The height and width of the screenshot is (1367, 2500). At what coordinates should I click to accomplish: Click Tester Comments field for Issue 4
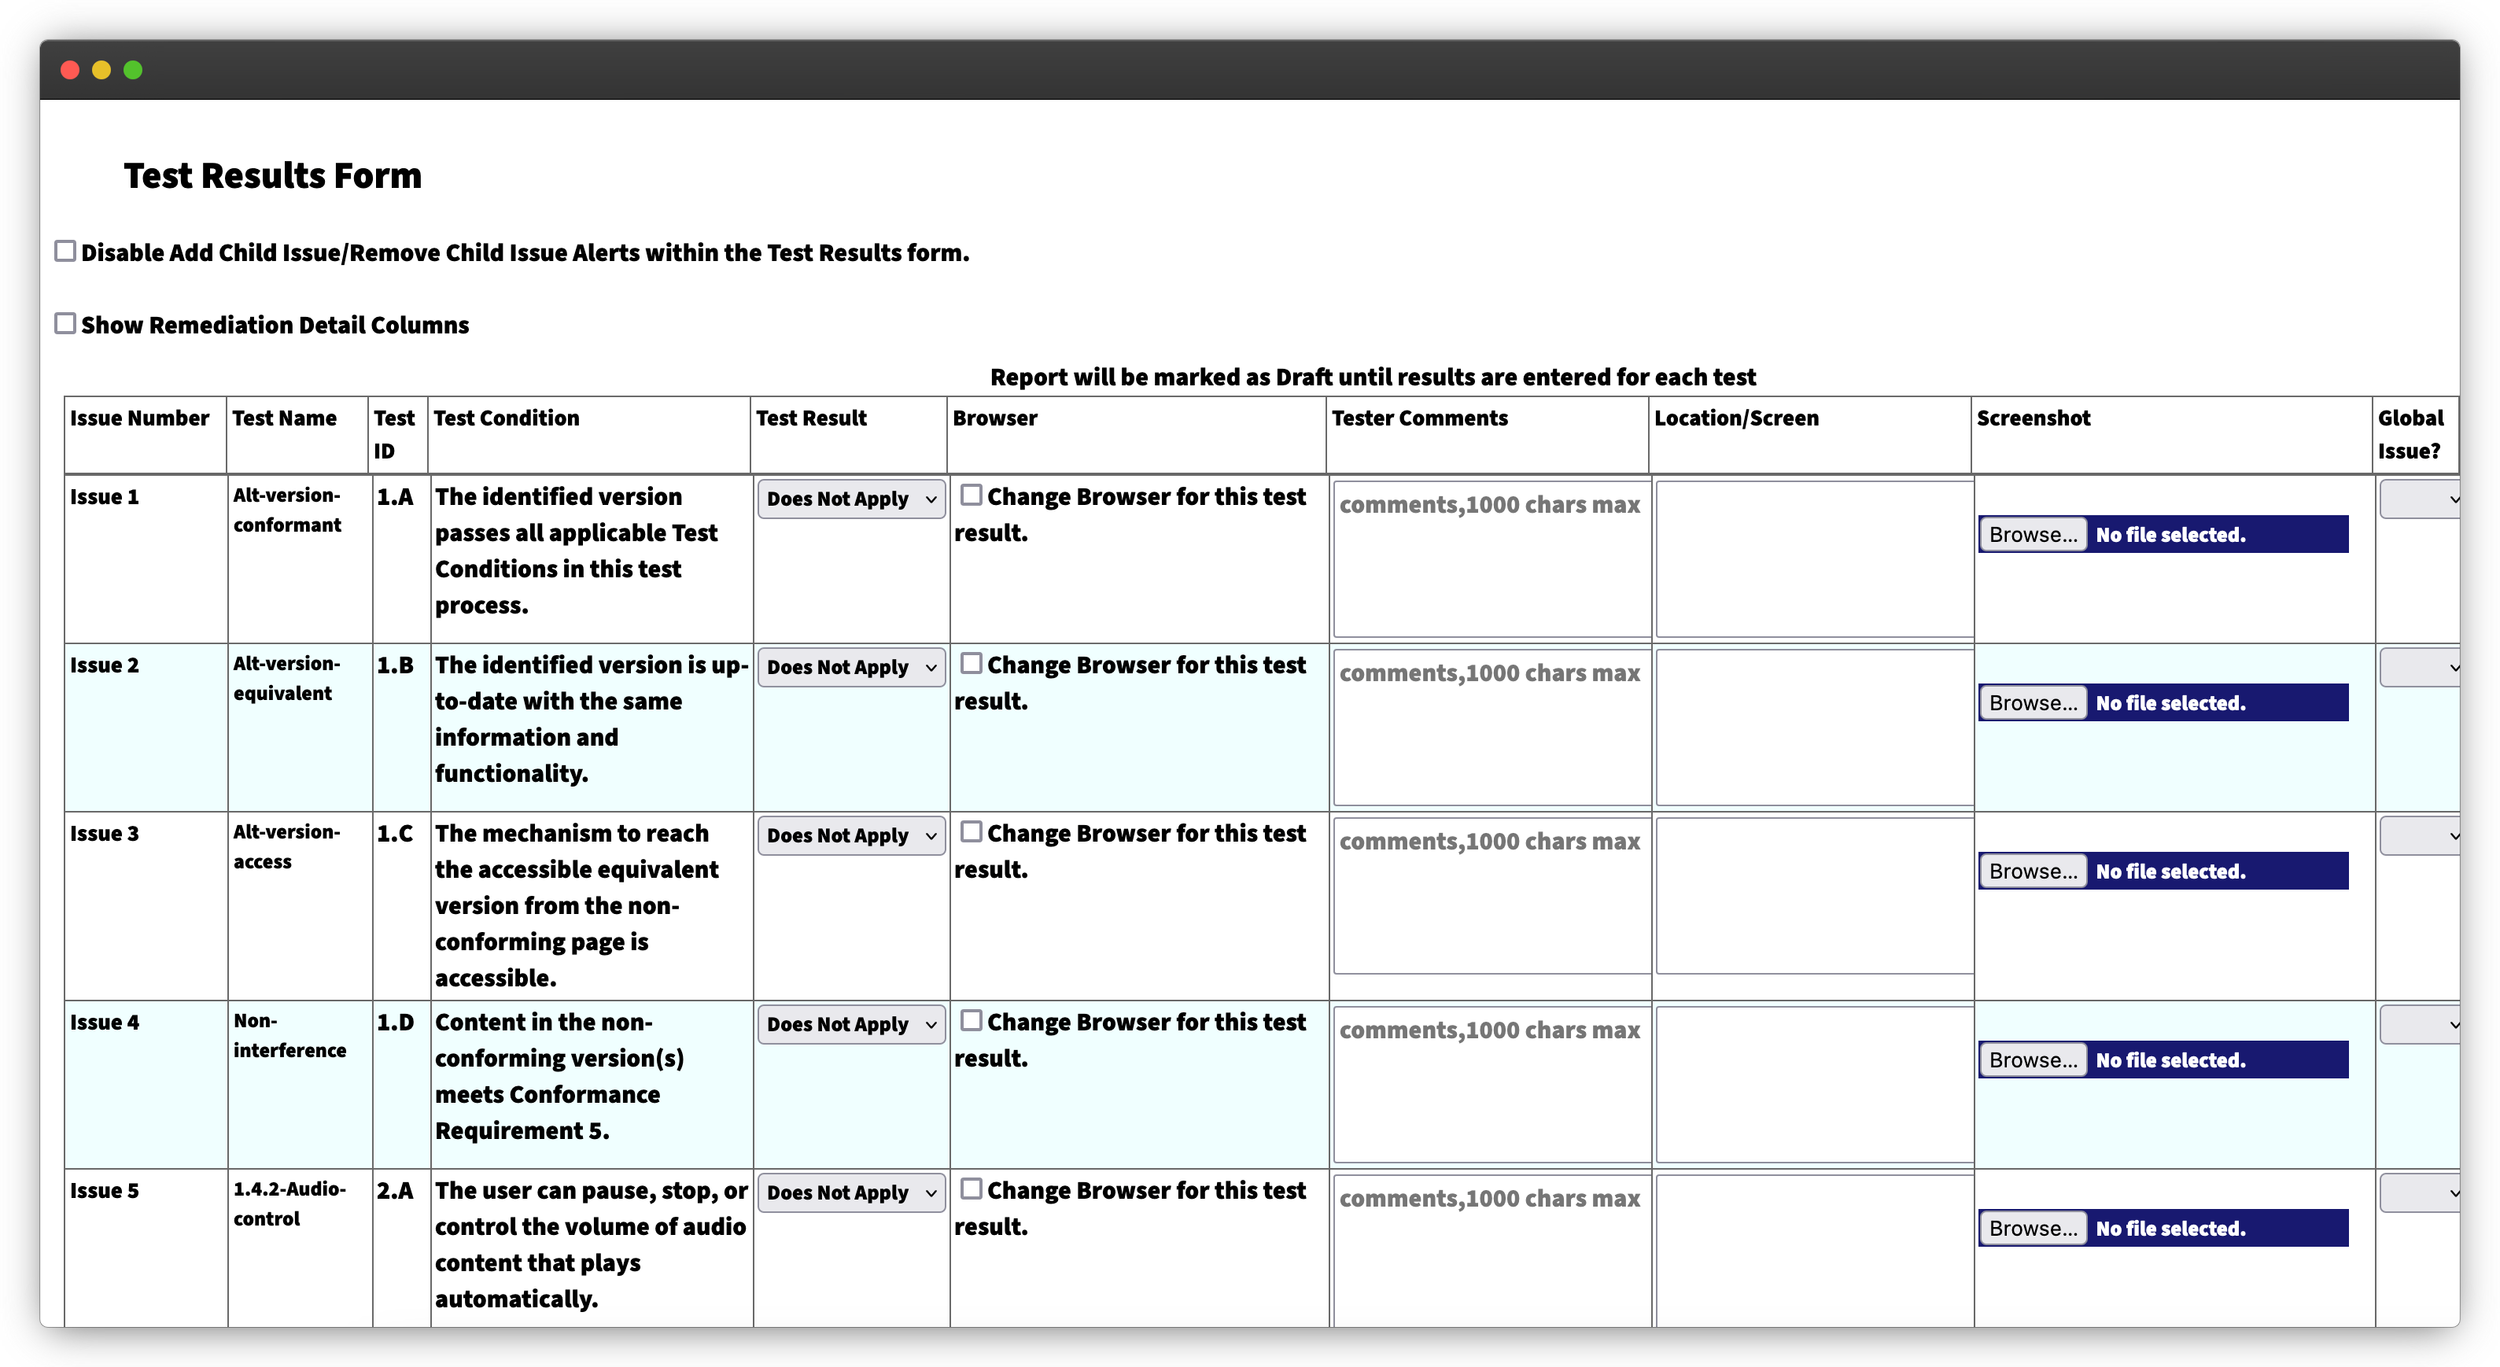coord(1491,1084)
